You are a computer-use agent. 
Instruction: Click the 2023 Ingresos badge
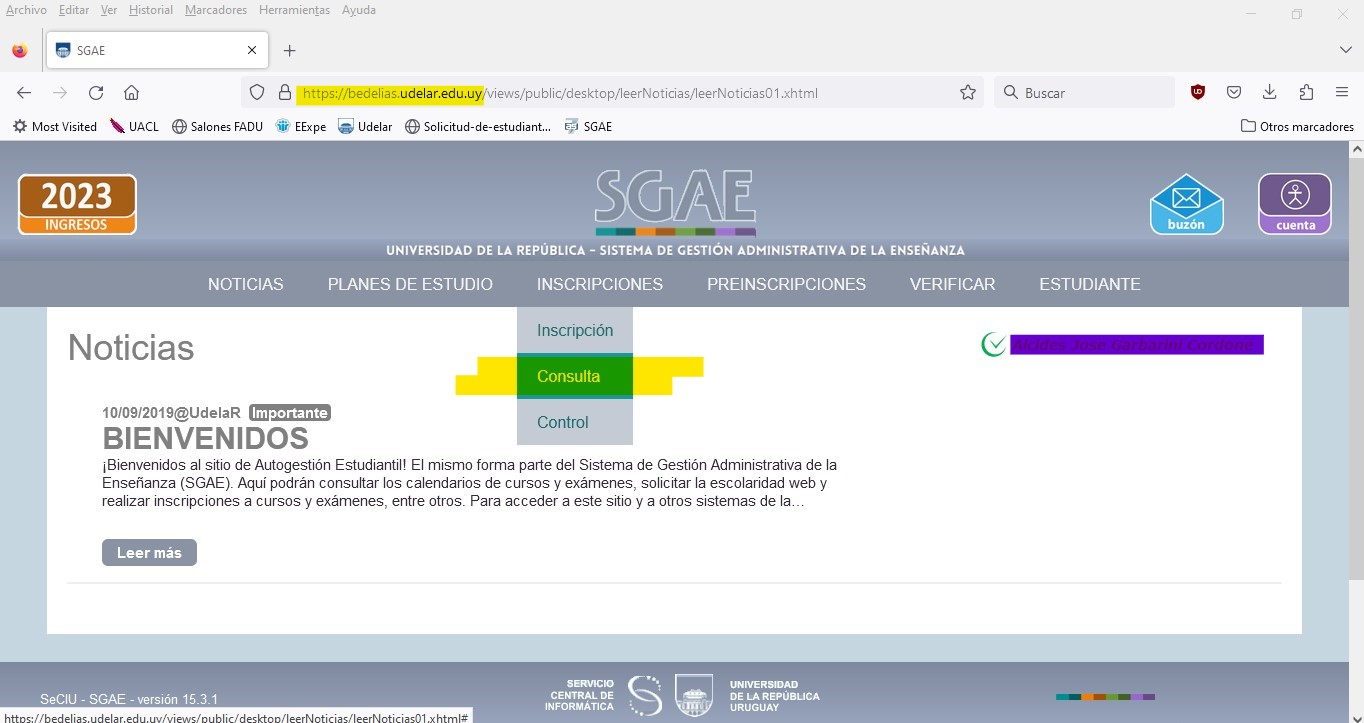(x=77, y=204)
